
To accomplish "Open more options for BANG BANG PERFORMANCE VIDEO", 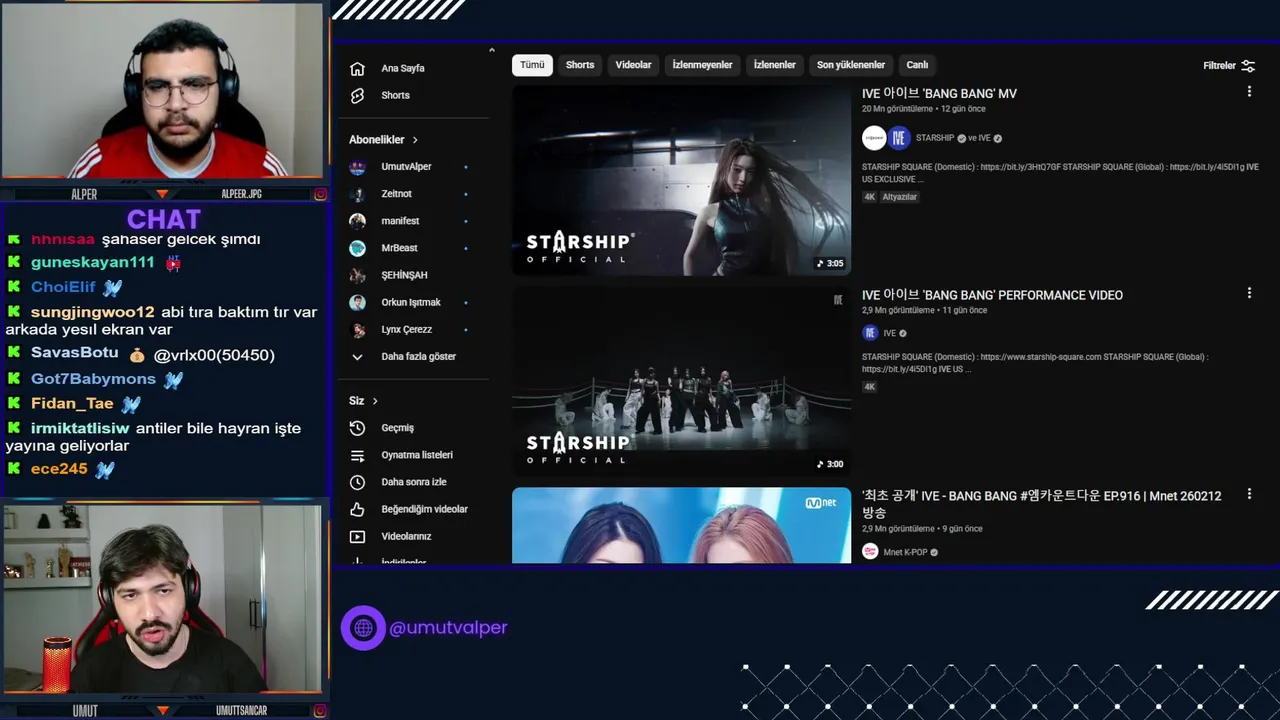I will (1249, 293).
